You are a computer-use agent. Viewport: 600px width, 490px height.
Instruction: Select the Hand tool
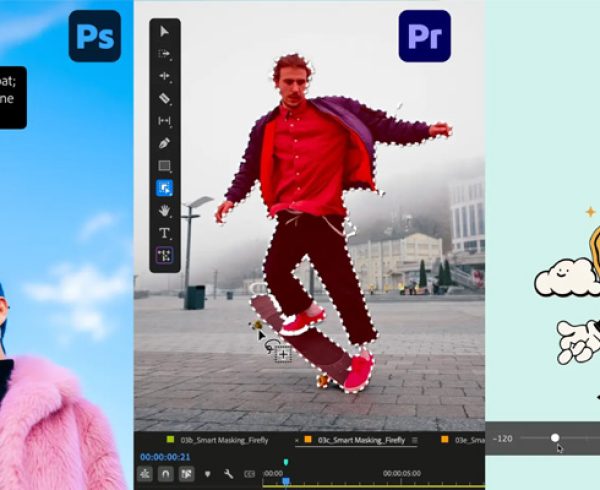[x=165, y=211]
